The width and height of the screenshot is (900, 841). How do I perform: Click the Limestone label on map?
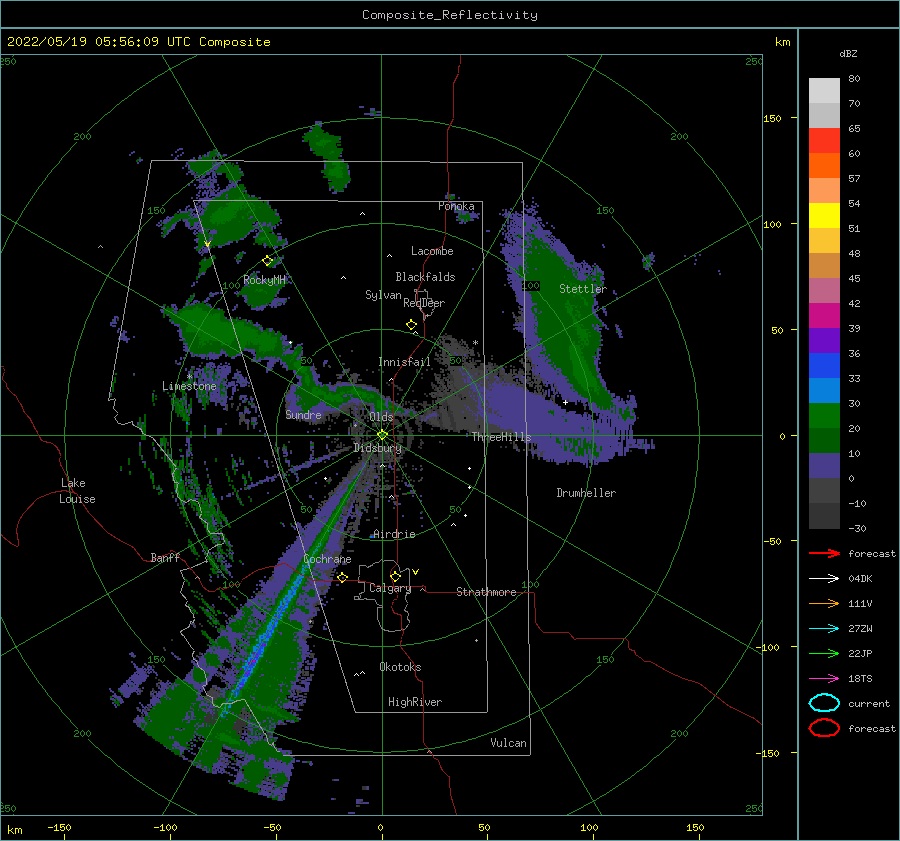(189, 386)
